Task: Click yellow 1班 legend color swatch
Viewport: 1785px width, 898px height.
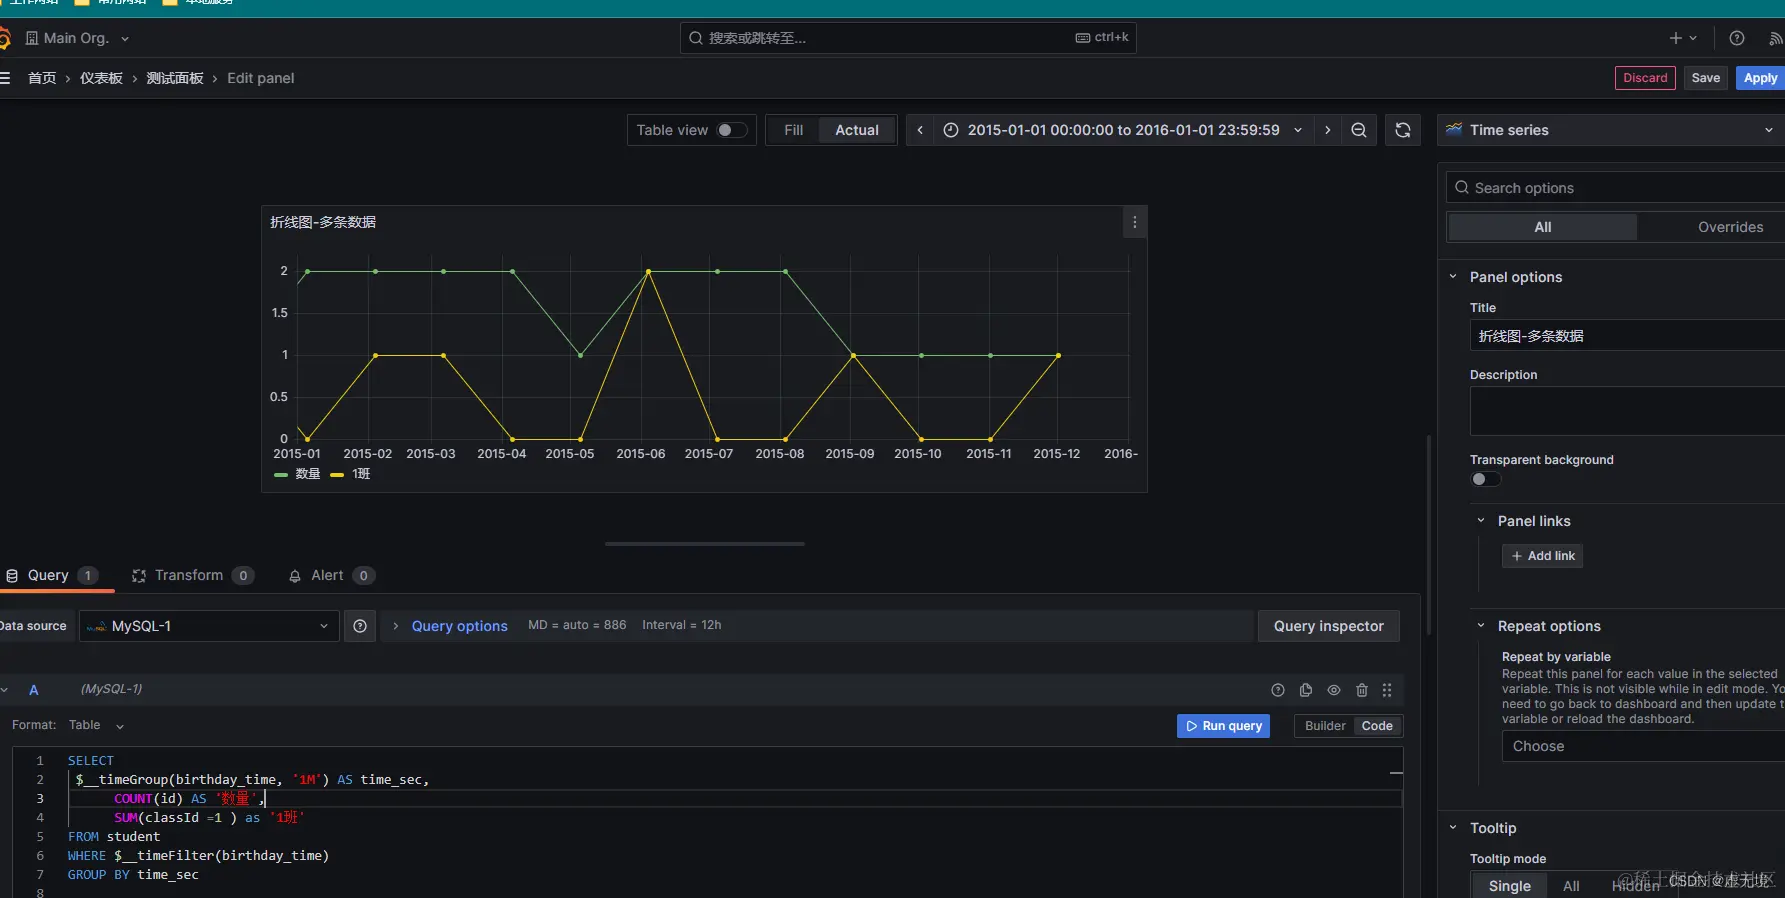Action: (337, 474)
